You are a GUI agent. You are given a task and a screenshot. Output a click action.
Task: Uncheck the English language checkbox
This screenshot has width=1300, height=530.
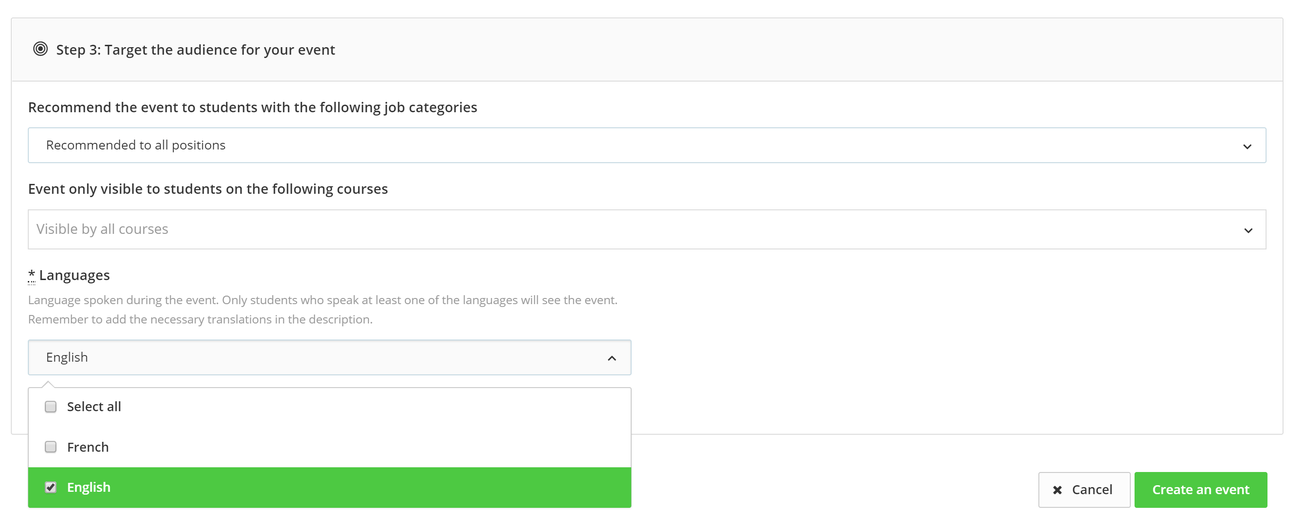pos(51,487)
